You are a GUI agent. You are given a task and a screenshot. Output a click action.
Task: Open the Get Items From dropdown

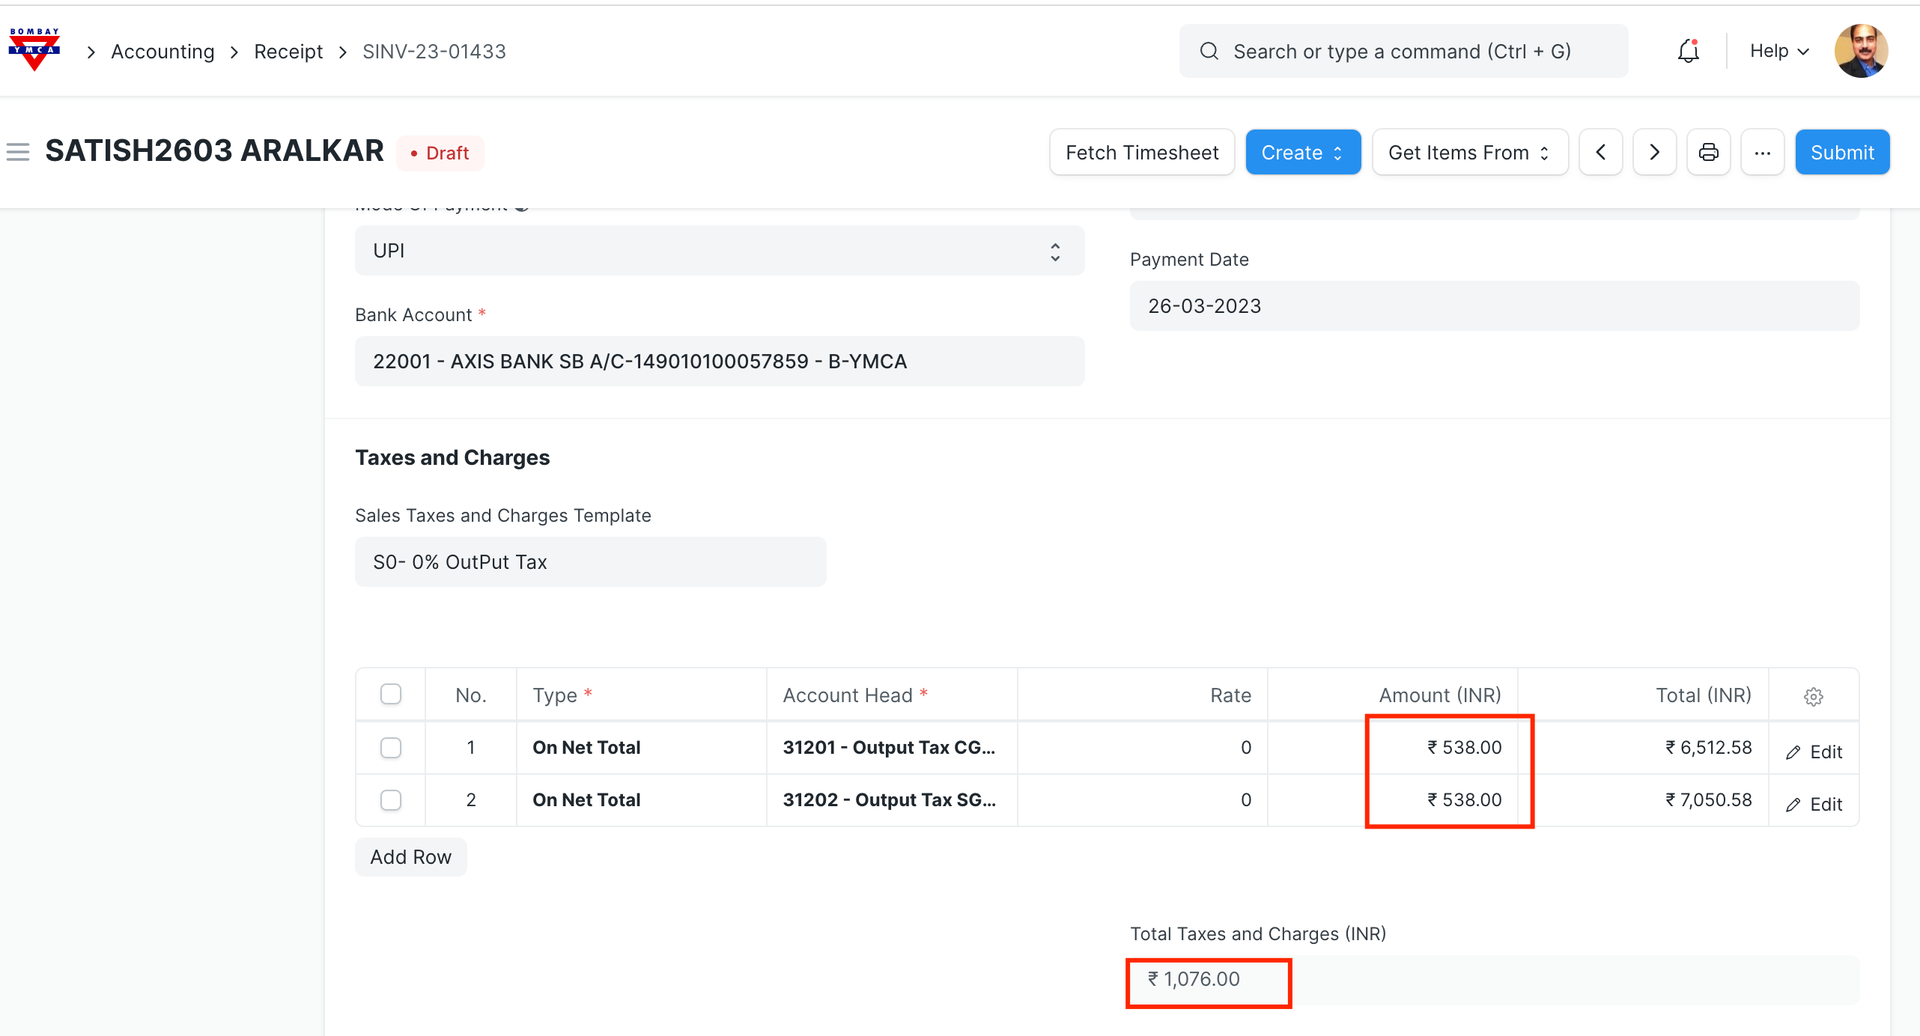coord(1469,152)
